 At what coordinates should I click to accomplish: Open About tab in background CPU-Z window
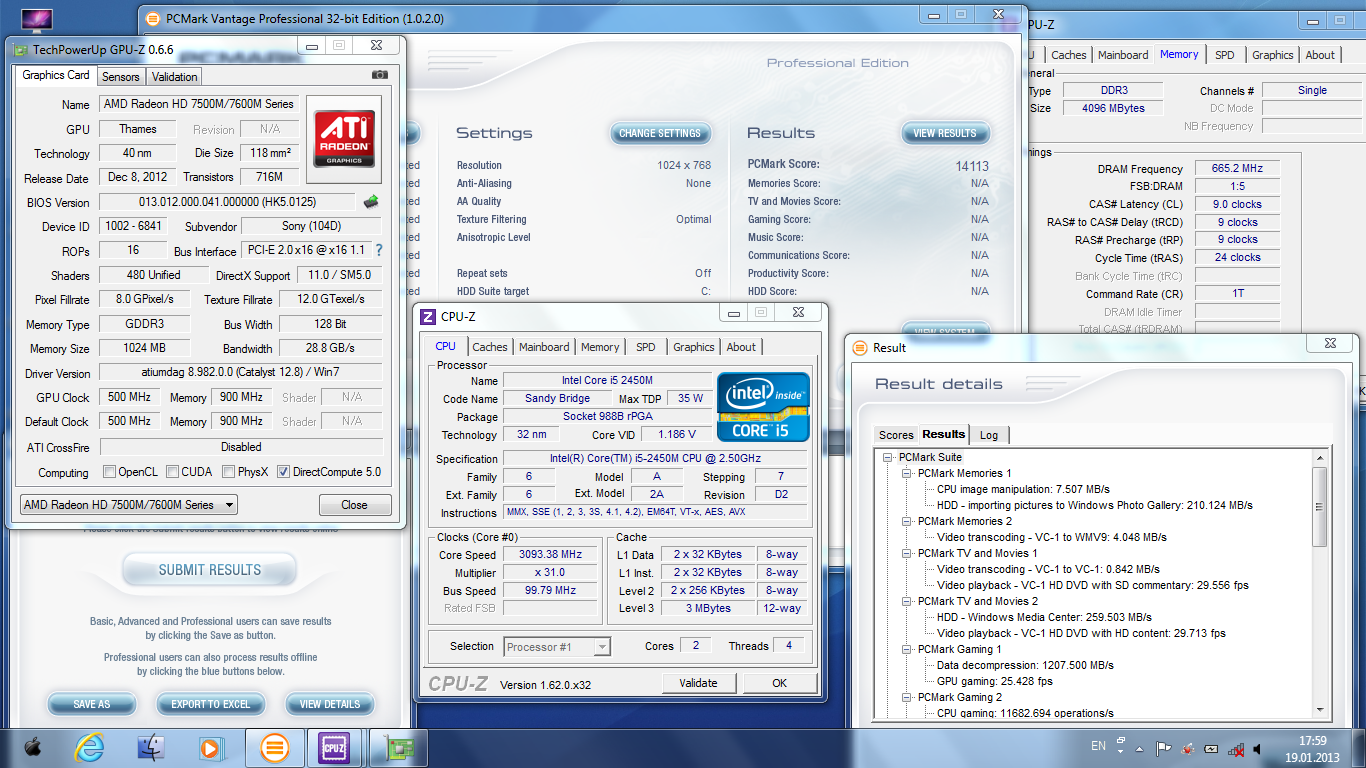[x=1320, y=55]
